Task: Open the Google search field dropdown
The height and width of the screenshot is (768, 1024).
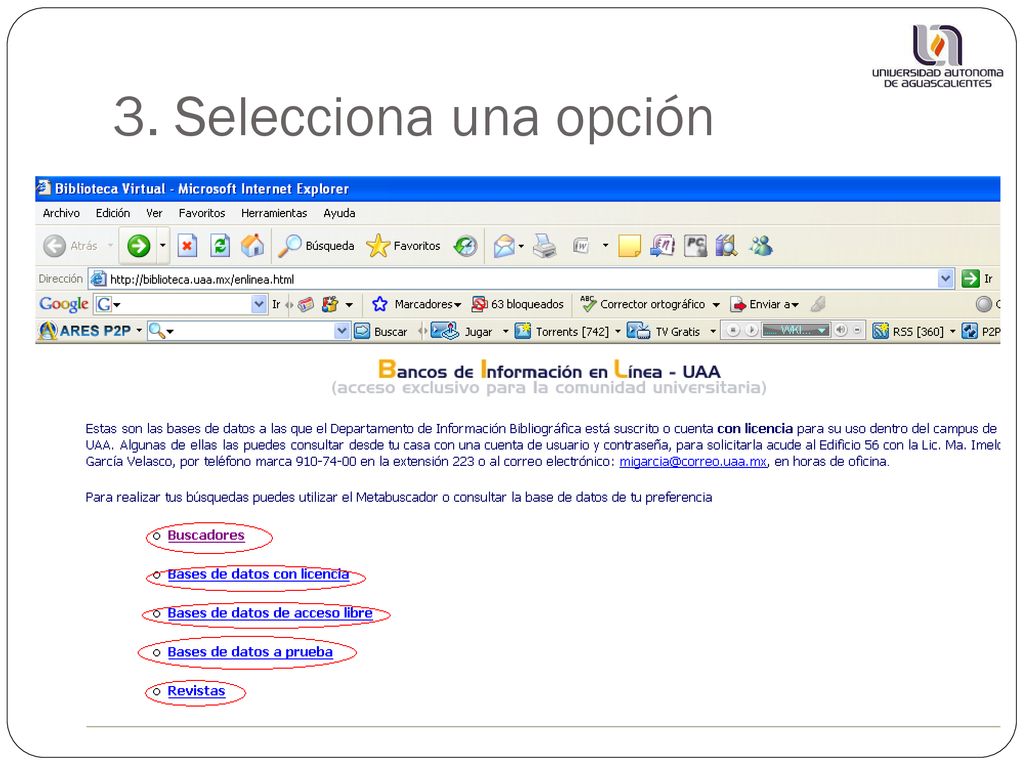Action: tap(259, 304)
